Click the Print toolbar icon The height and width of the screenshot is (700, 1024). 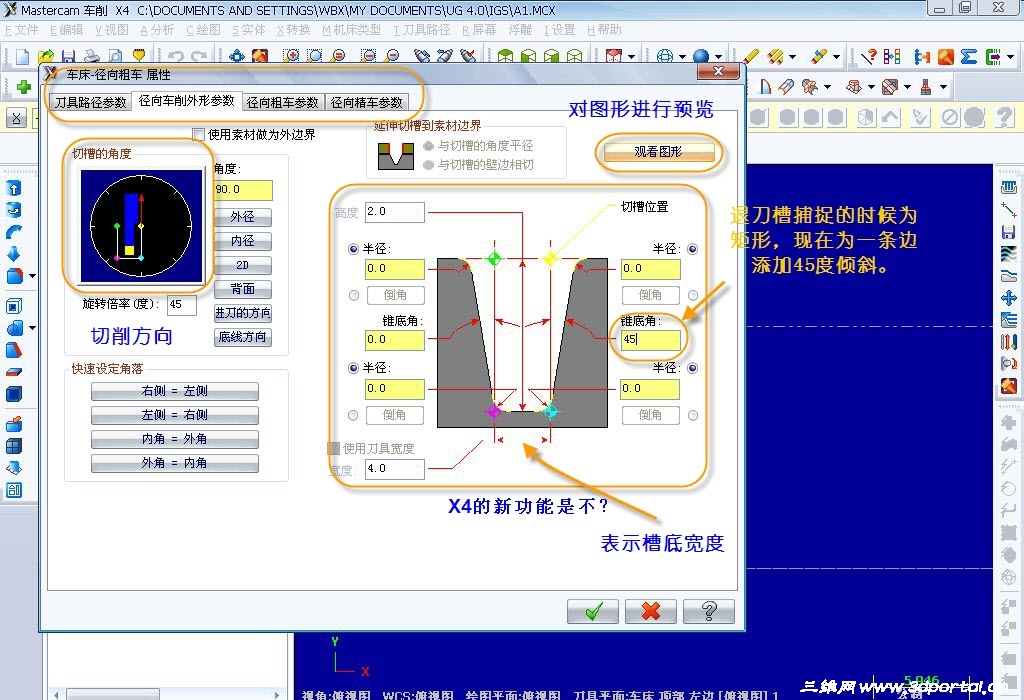[x=92, y=56]
